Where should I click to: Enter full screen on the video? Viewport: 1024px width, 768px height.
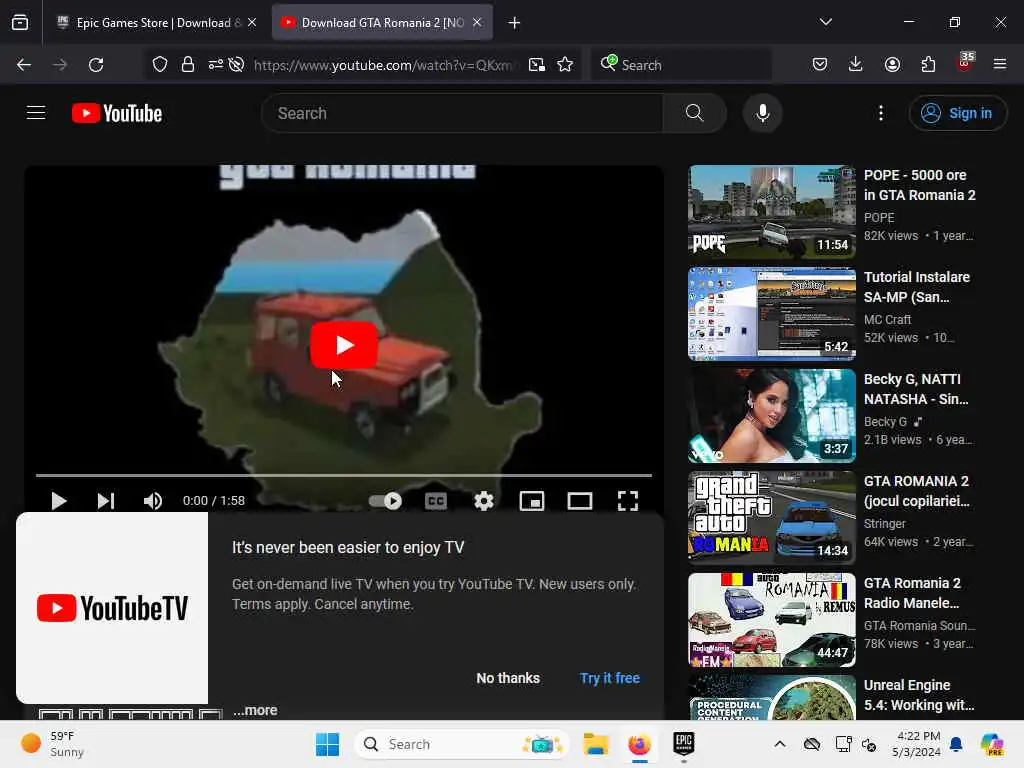[x=628, y=501]
